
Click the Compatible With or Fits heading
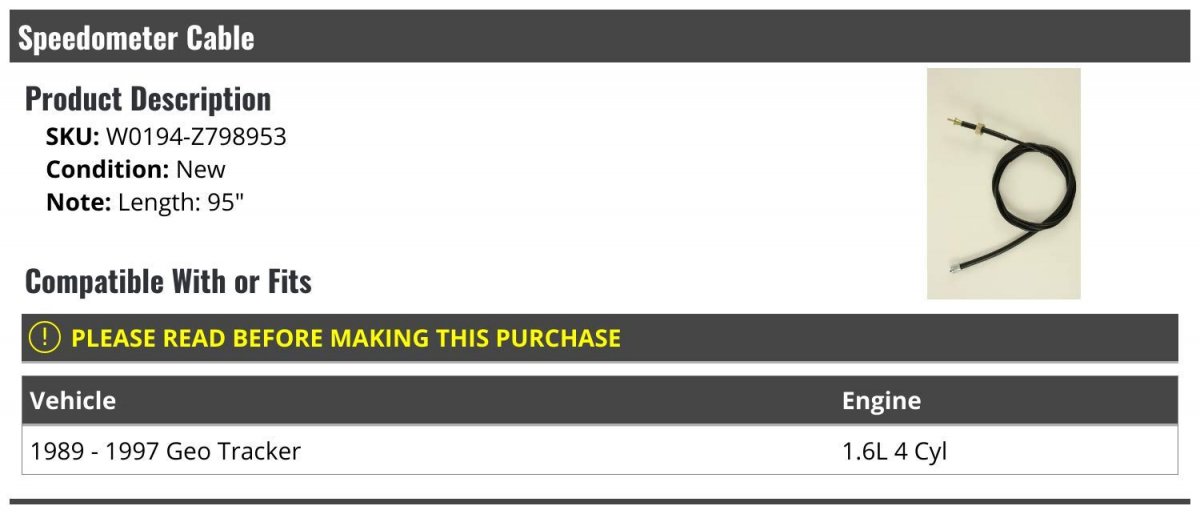[168, 281]
